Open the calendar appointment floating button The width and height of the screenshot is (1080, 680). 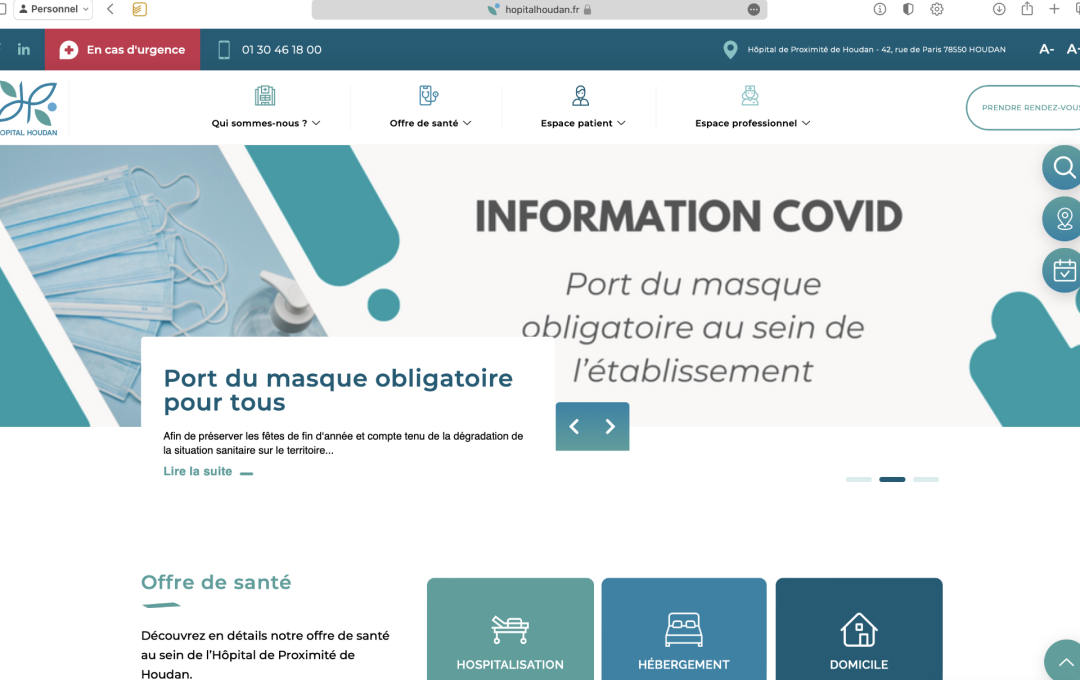(x=1063, y=270)
